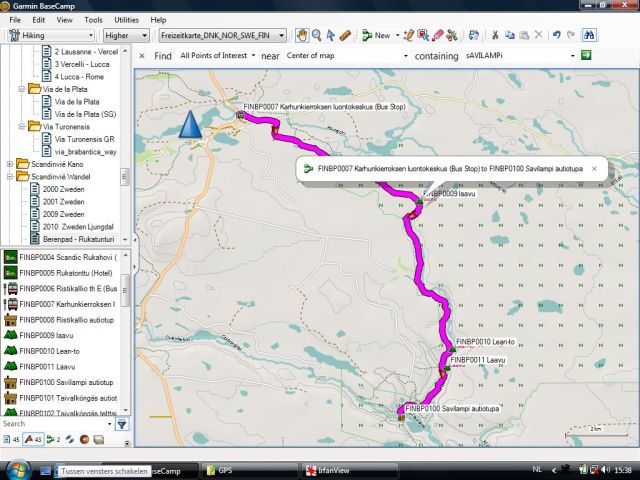Expand the Scandinvië Kano folder

(10, 164)
